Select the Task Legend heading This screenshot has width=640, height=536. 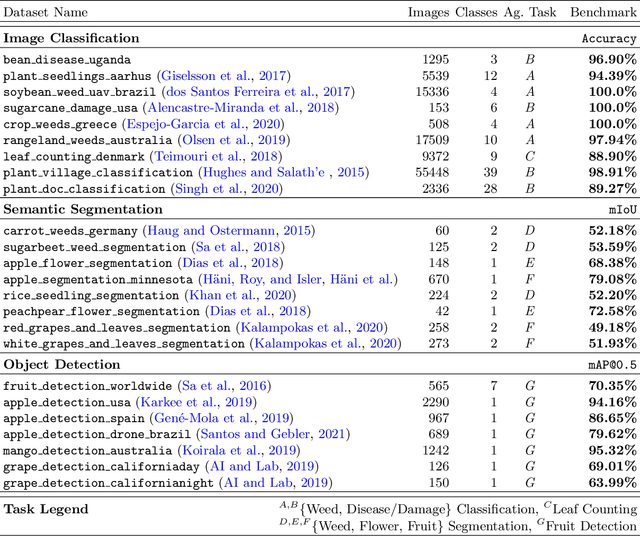(46, 509)
